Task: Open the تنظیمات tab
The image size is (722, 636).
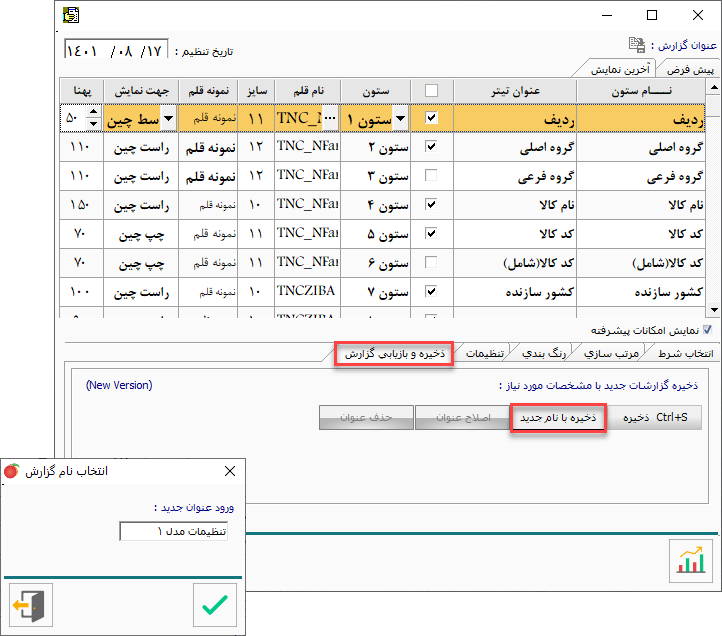Action: click(x=484, y=353)
